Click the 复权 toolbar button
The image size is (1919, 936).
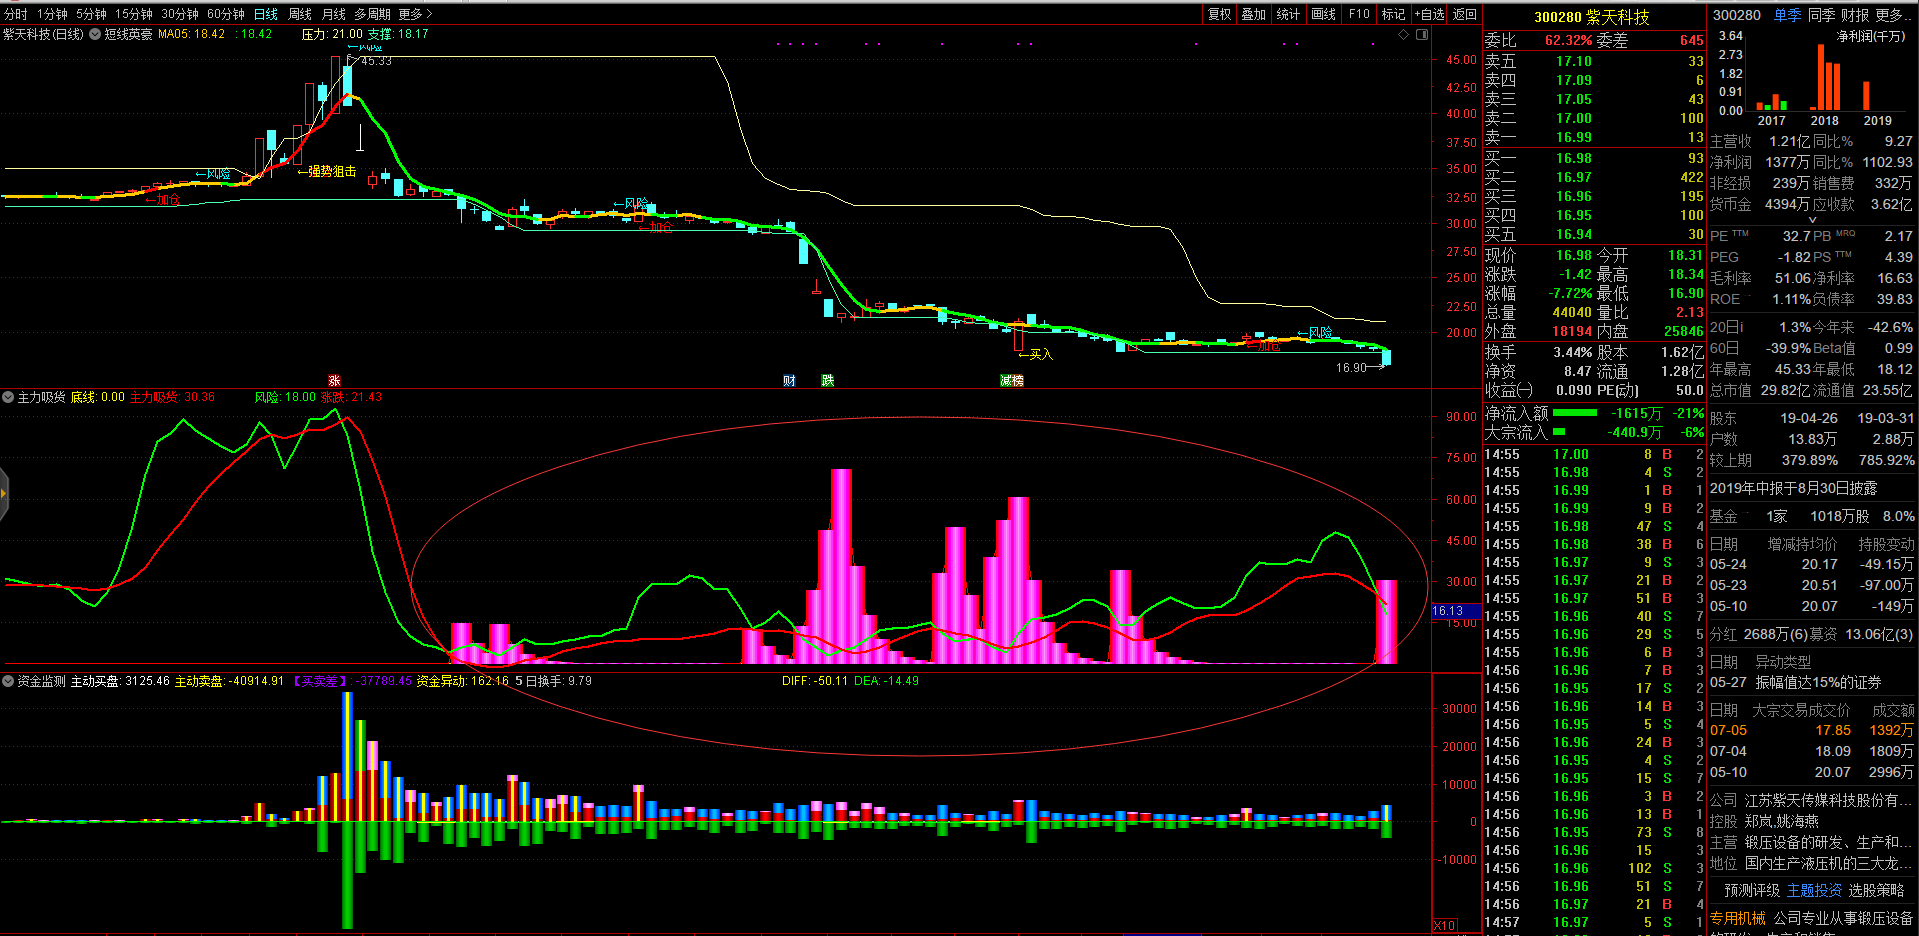(1219, 14)
